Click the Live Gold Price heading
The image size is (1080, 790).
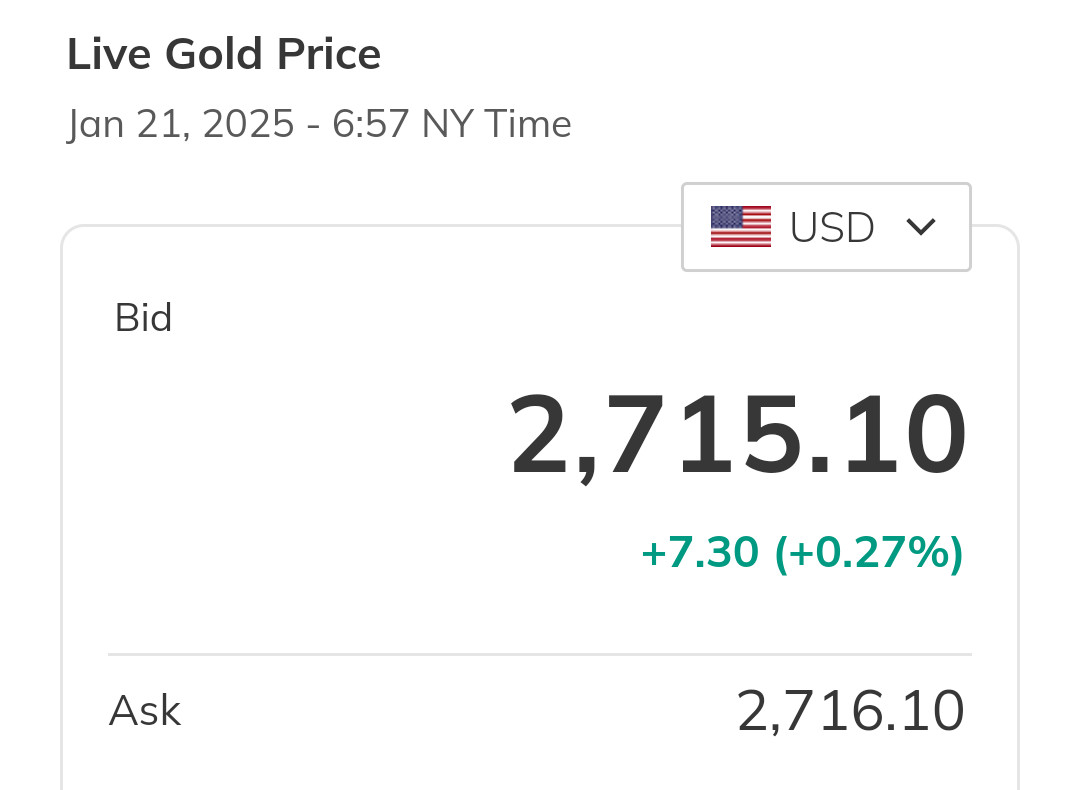pos(224,54)
